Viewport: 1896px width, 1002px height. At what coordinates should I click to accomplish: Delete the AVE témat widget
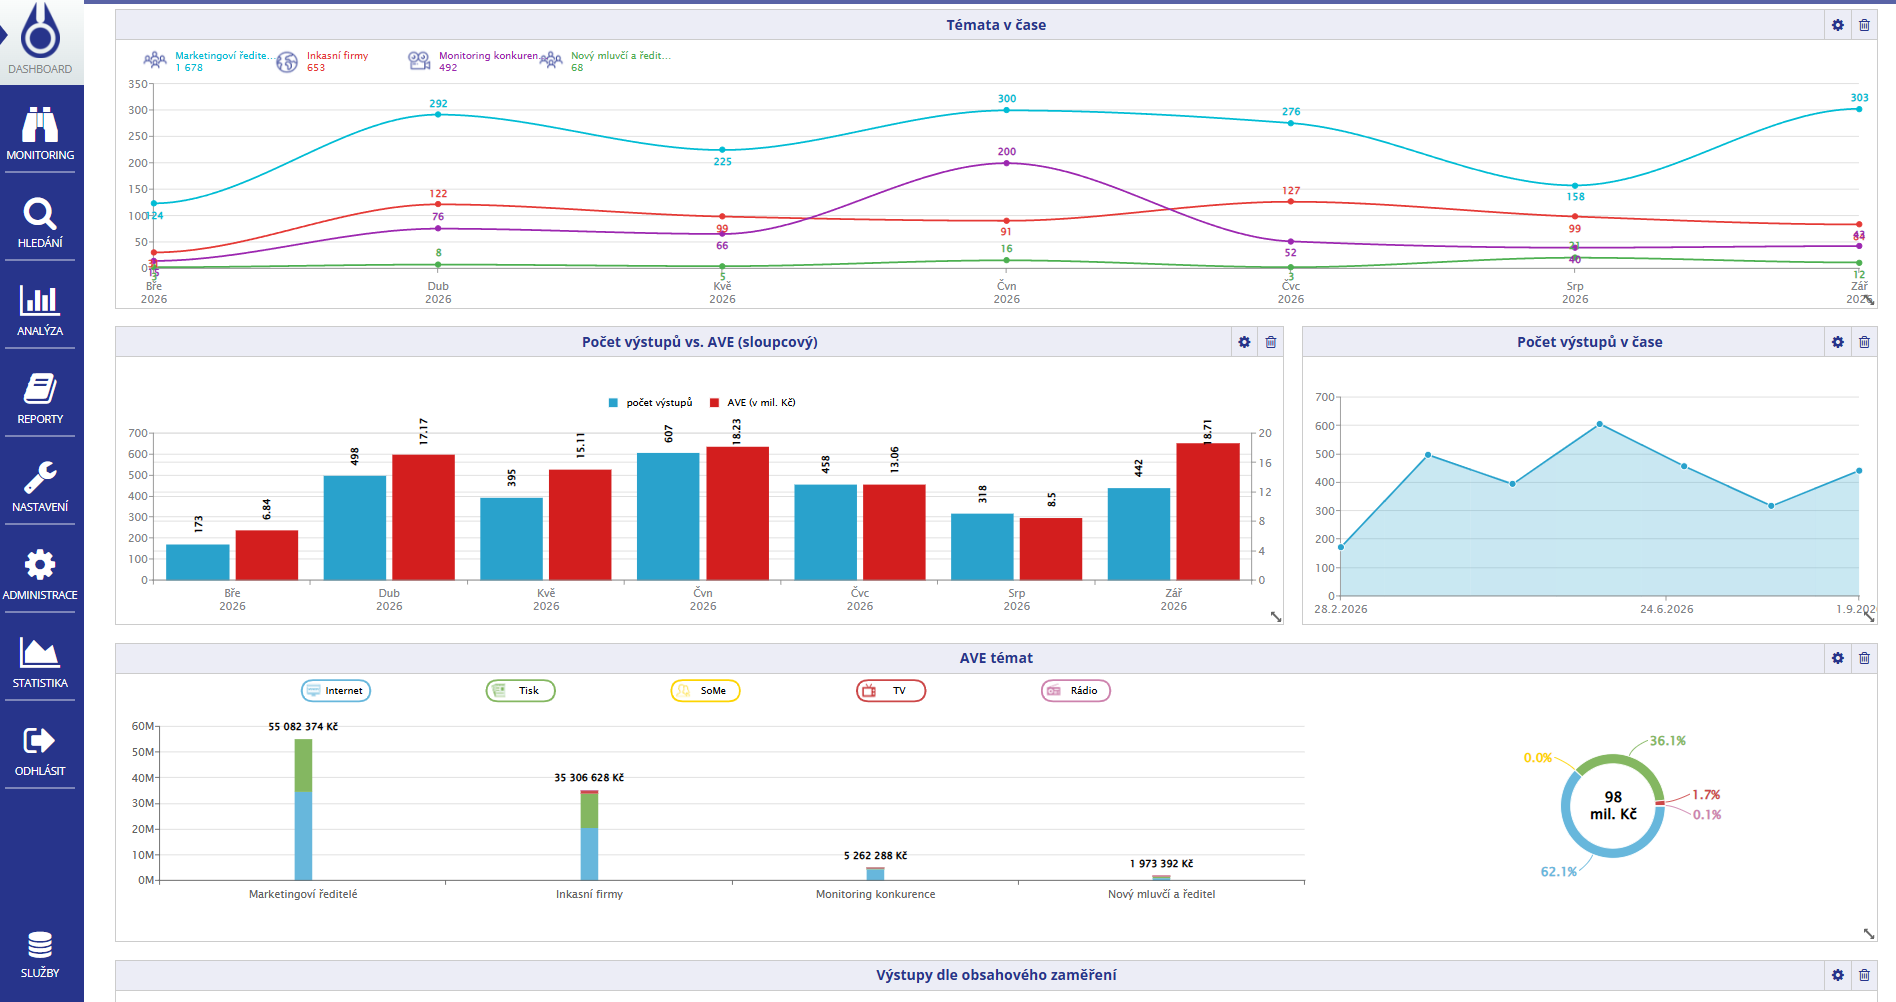pos(1865,658)
